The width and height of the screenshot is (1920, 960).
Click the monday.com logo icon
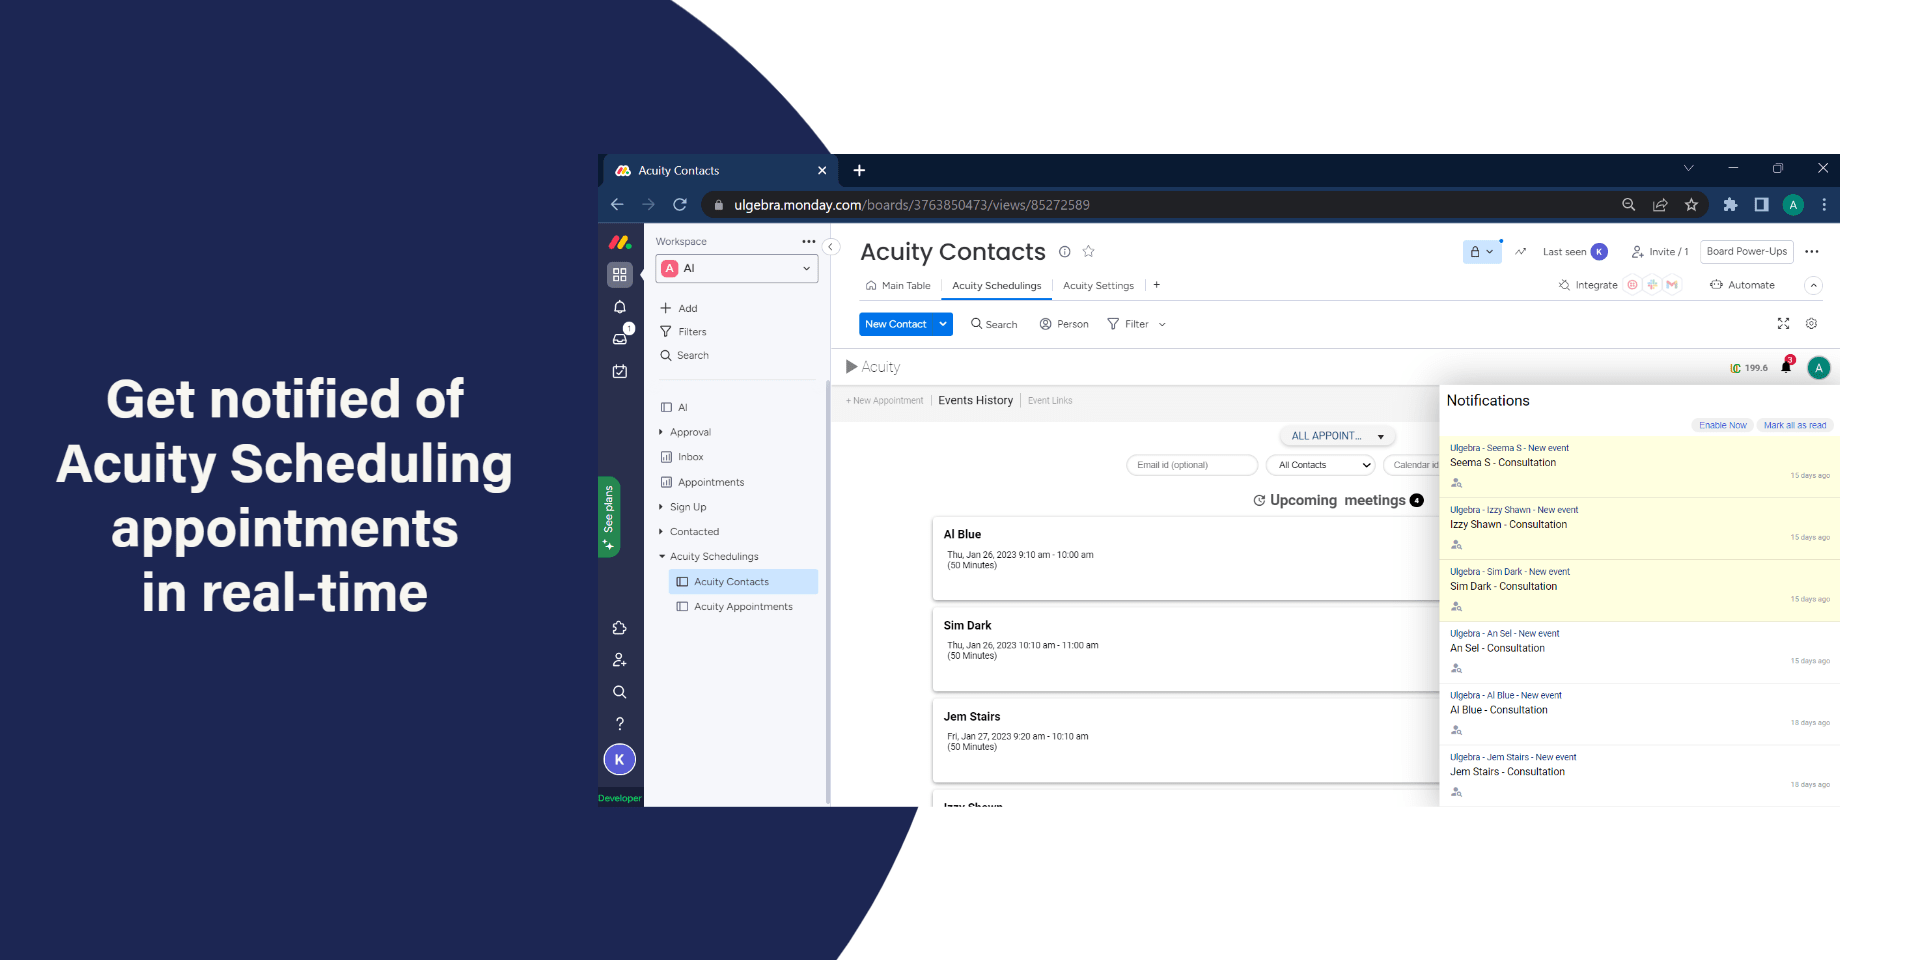click(620, 242)
